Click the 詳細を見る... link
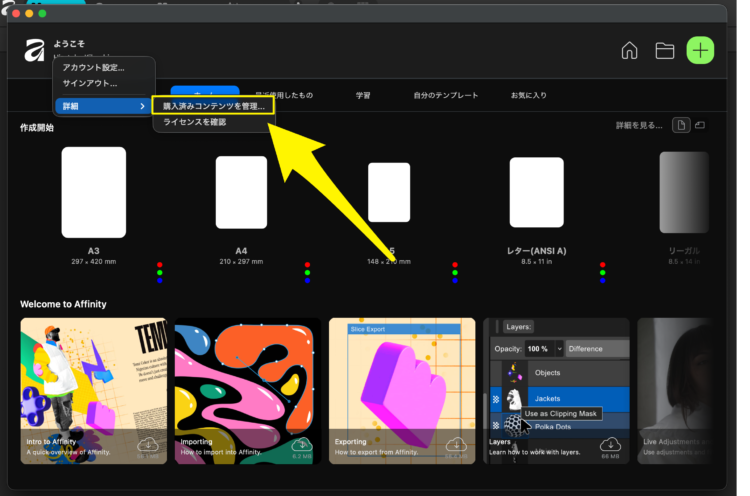This screenshot has width=750, height=496. pyautogui.click(x=638, y=125)
